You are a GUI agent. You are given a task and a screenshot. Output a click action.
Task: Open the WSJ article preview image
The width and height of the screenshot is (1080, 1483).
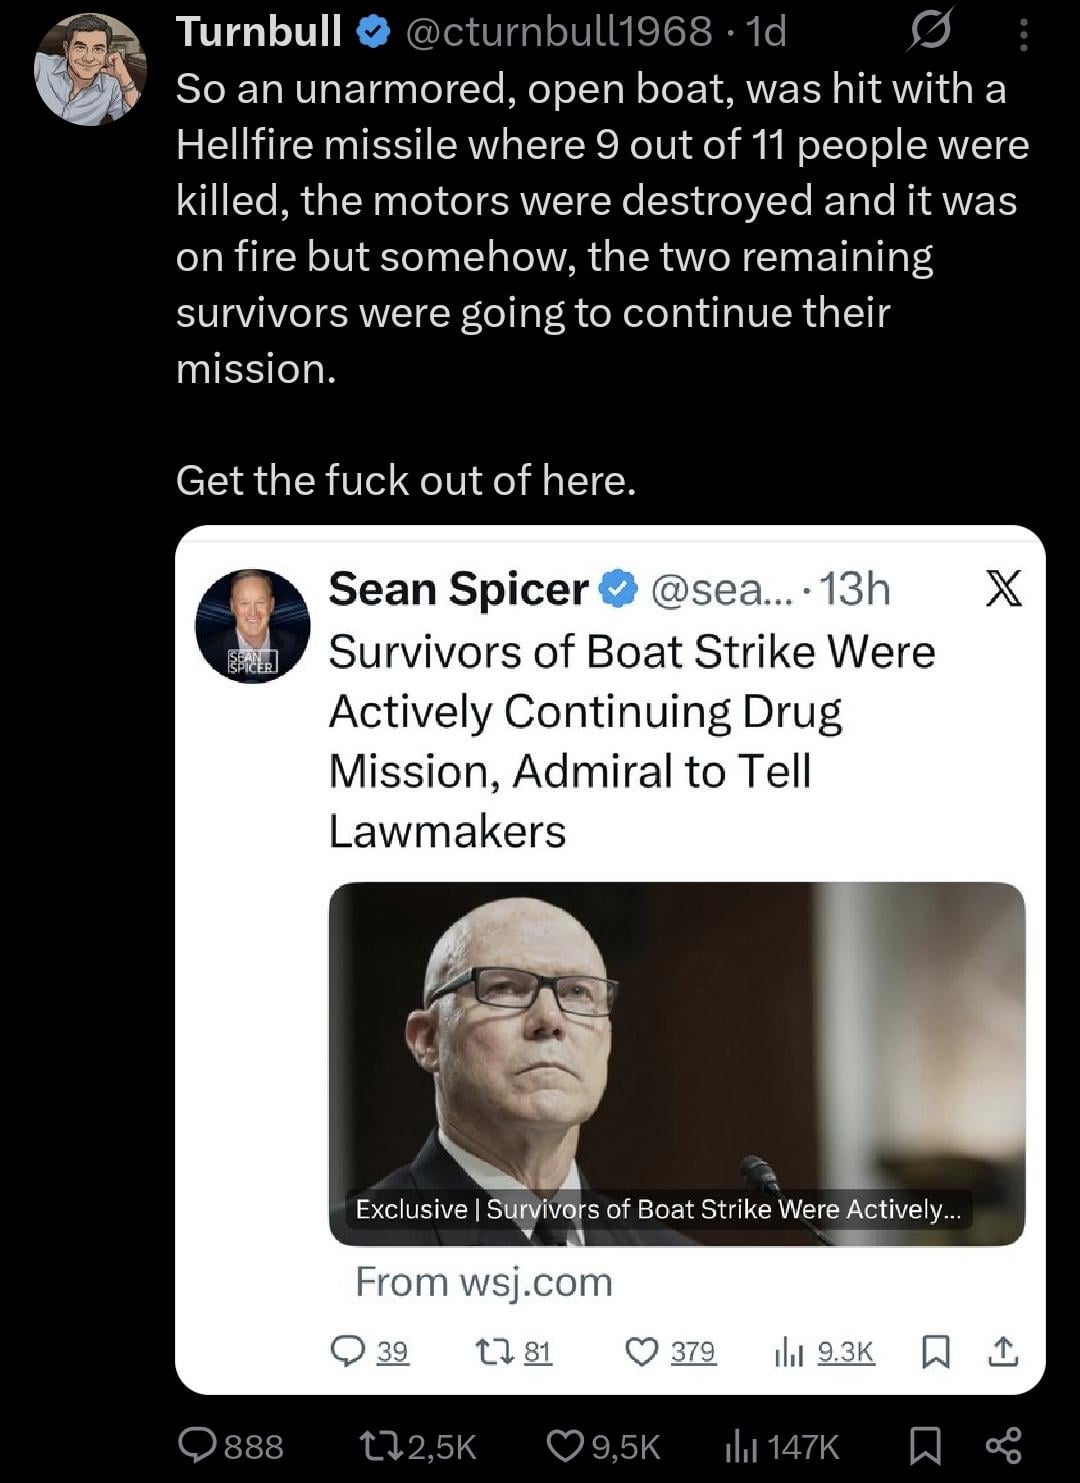(676, 1063)
